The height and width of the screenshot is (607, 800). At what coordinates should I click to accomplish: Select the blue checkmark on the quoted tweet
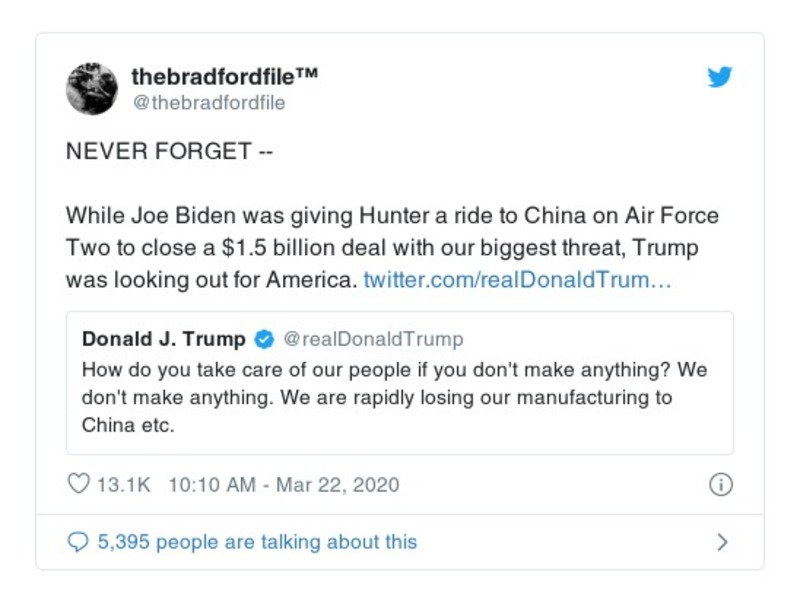pyautogui.click(x=263, y=339)
